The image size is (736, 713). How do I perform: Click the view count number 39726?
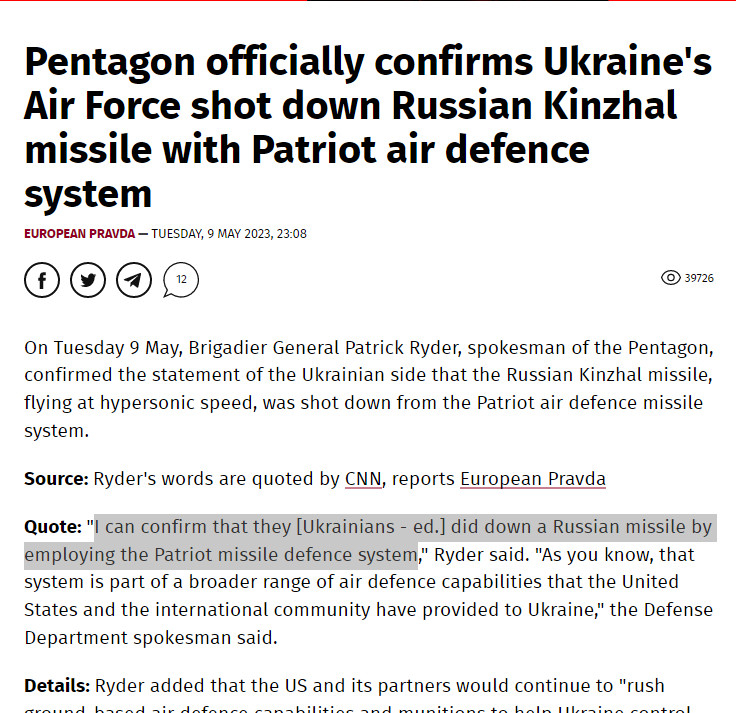[699, 278]
